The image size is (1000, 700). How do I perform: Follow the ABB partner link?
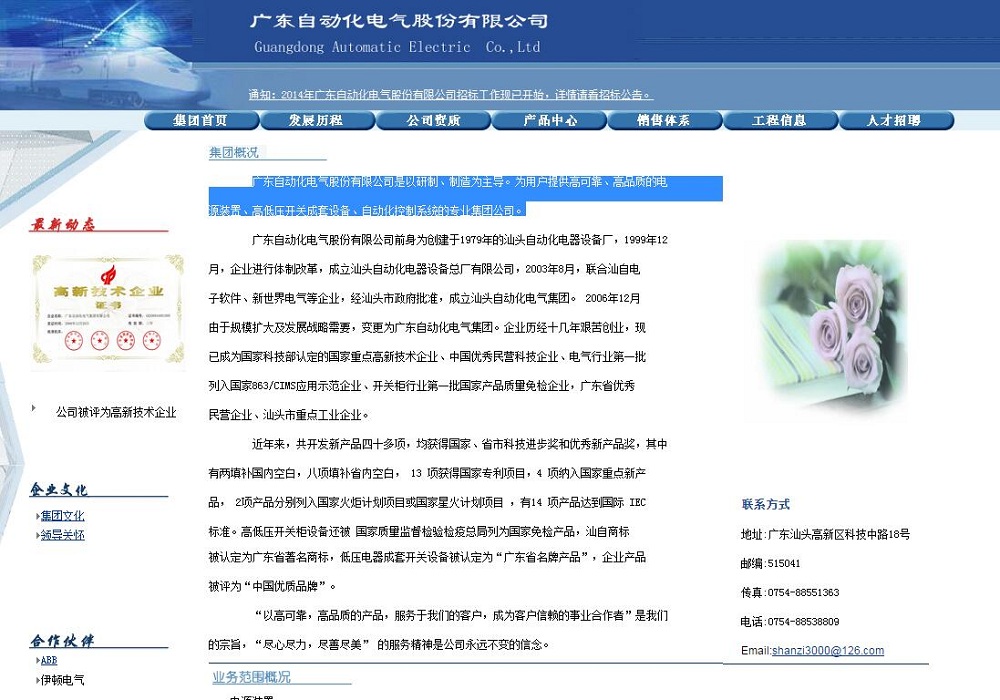[49, 660]
